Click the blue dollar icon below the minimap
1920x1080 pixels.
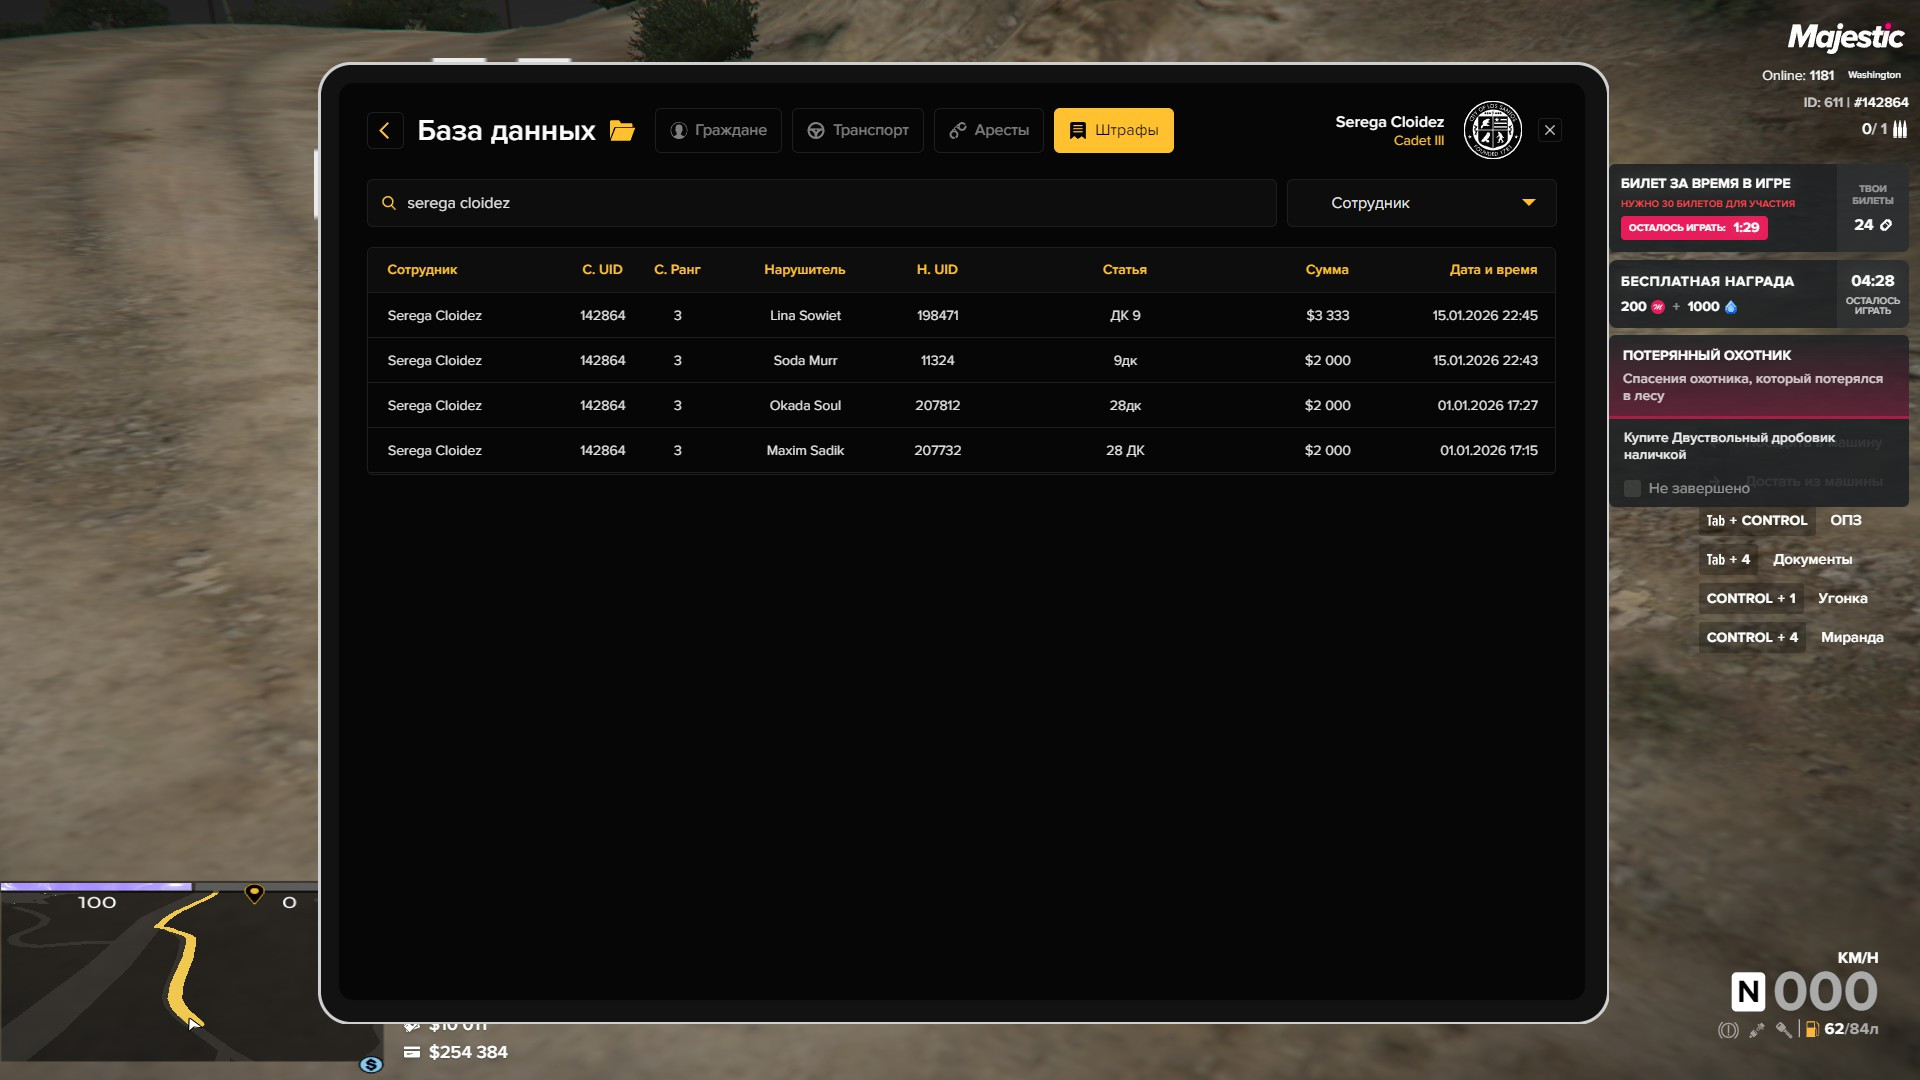coord(371,1065)
